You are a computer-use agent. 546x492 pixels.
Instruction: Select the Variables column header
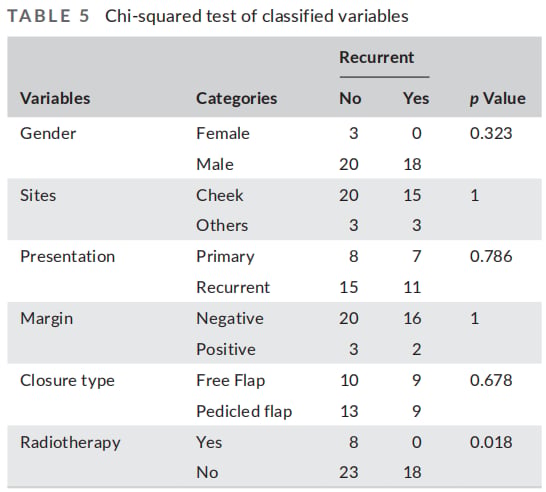coord(55,98)
